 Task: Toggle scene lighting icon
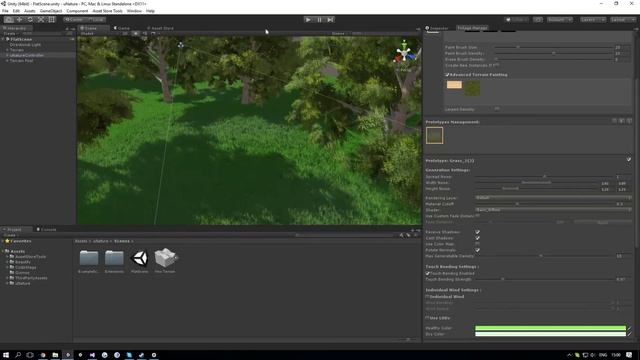click(x=136, y=33)
